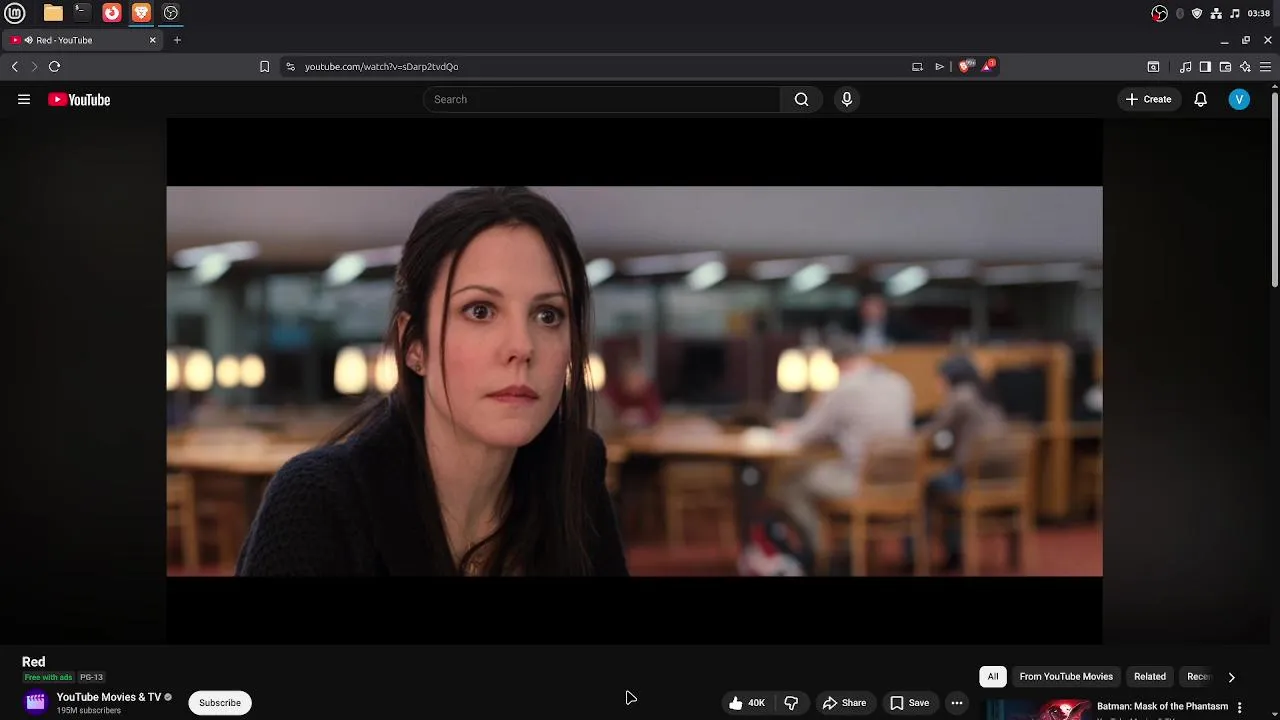The width and height of the screenshot is (1280, 720).
Task: Open the Files folder from the panel
Action: tap(53, 13)
